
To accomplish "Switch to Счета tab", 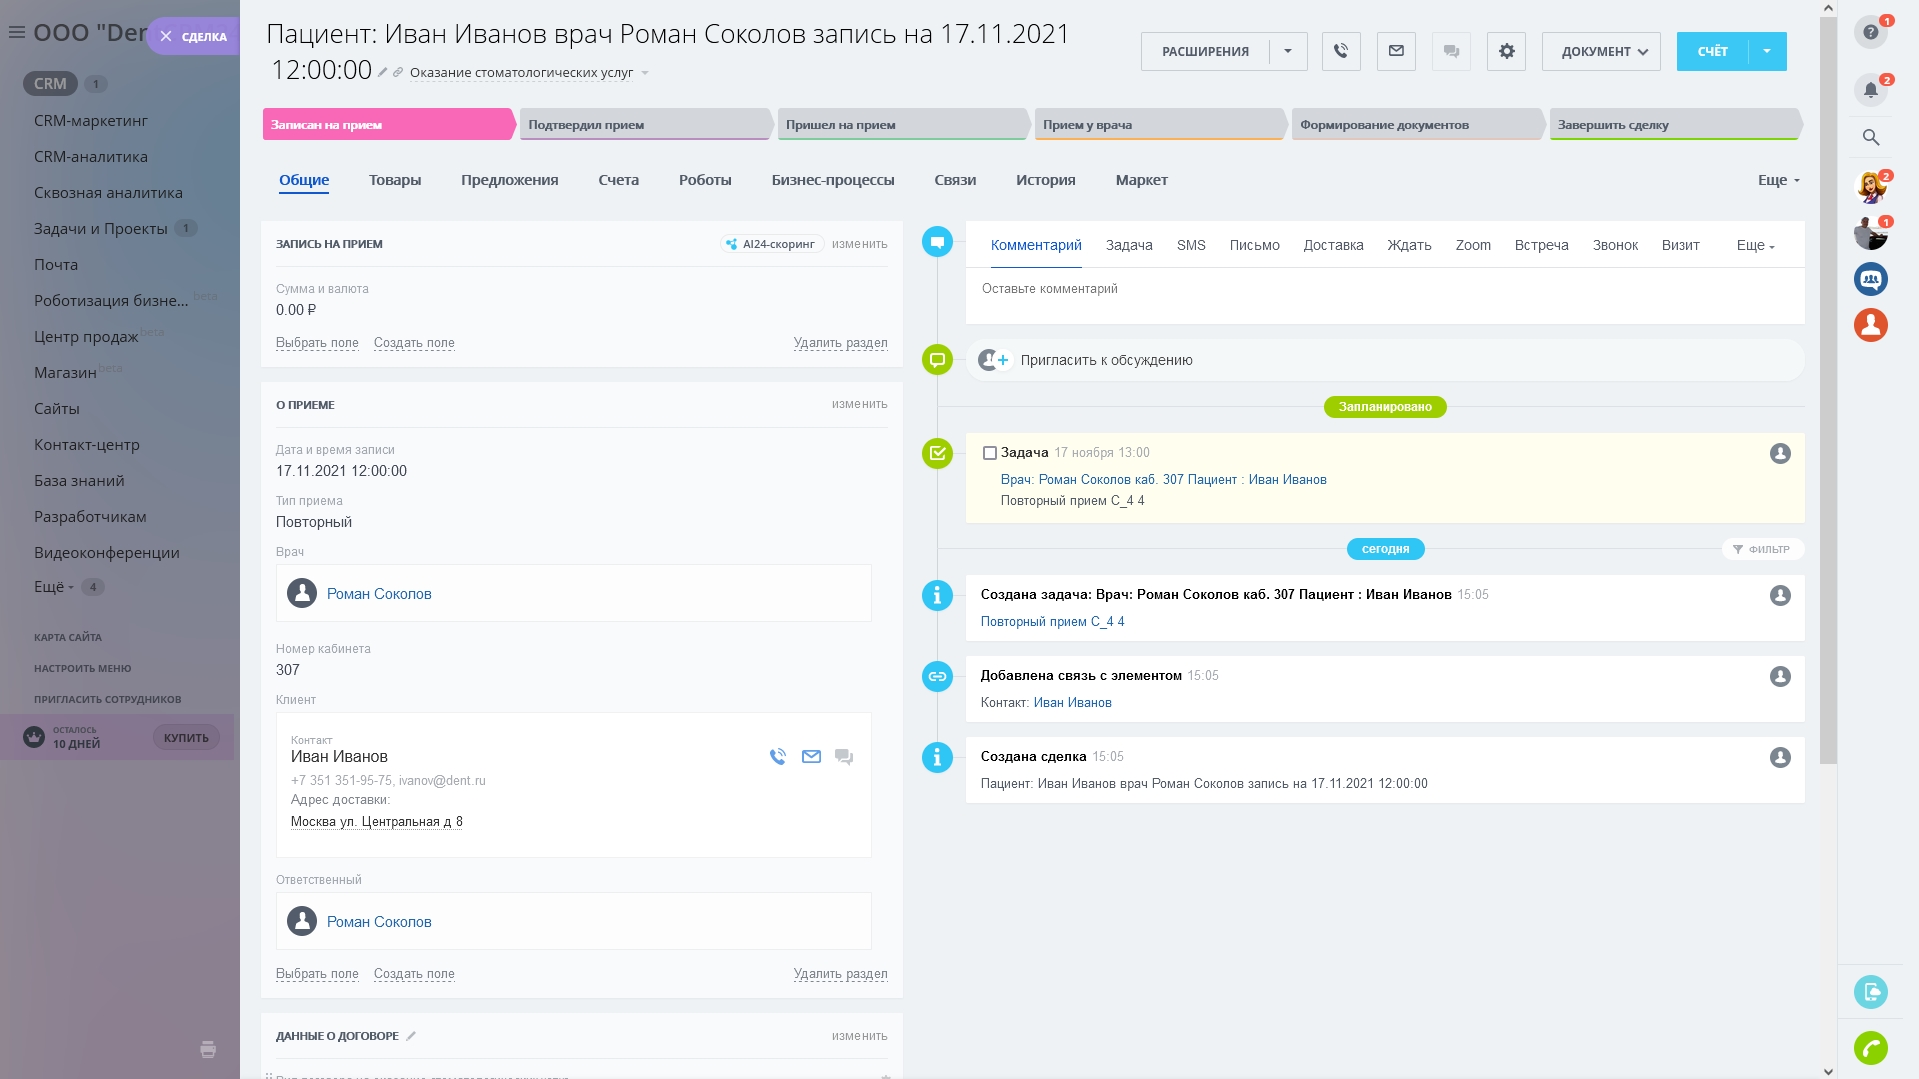I will pyautogui.click(x=619, y=180).
